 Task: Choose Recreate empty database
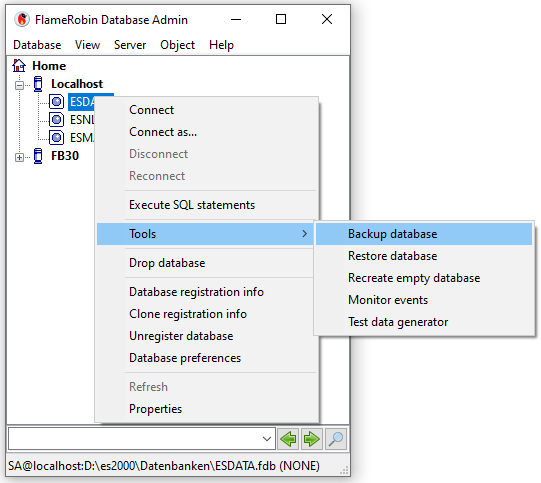click(424, 278)
